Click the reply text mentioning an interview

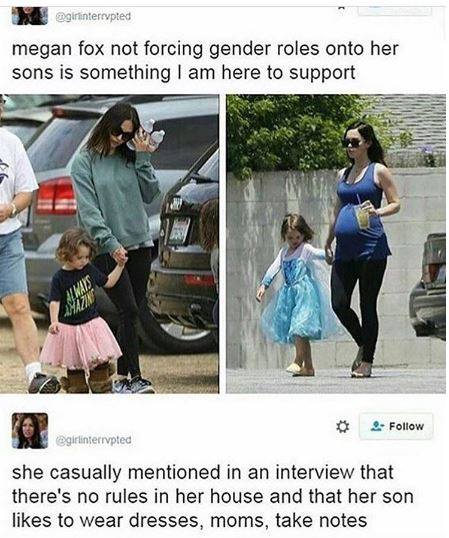(213, 496)
